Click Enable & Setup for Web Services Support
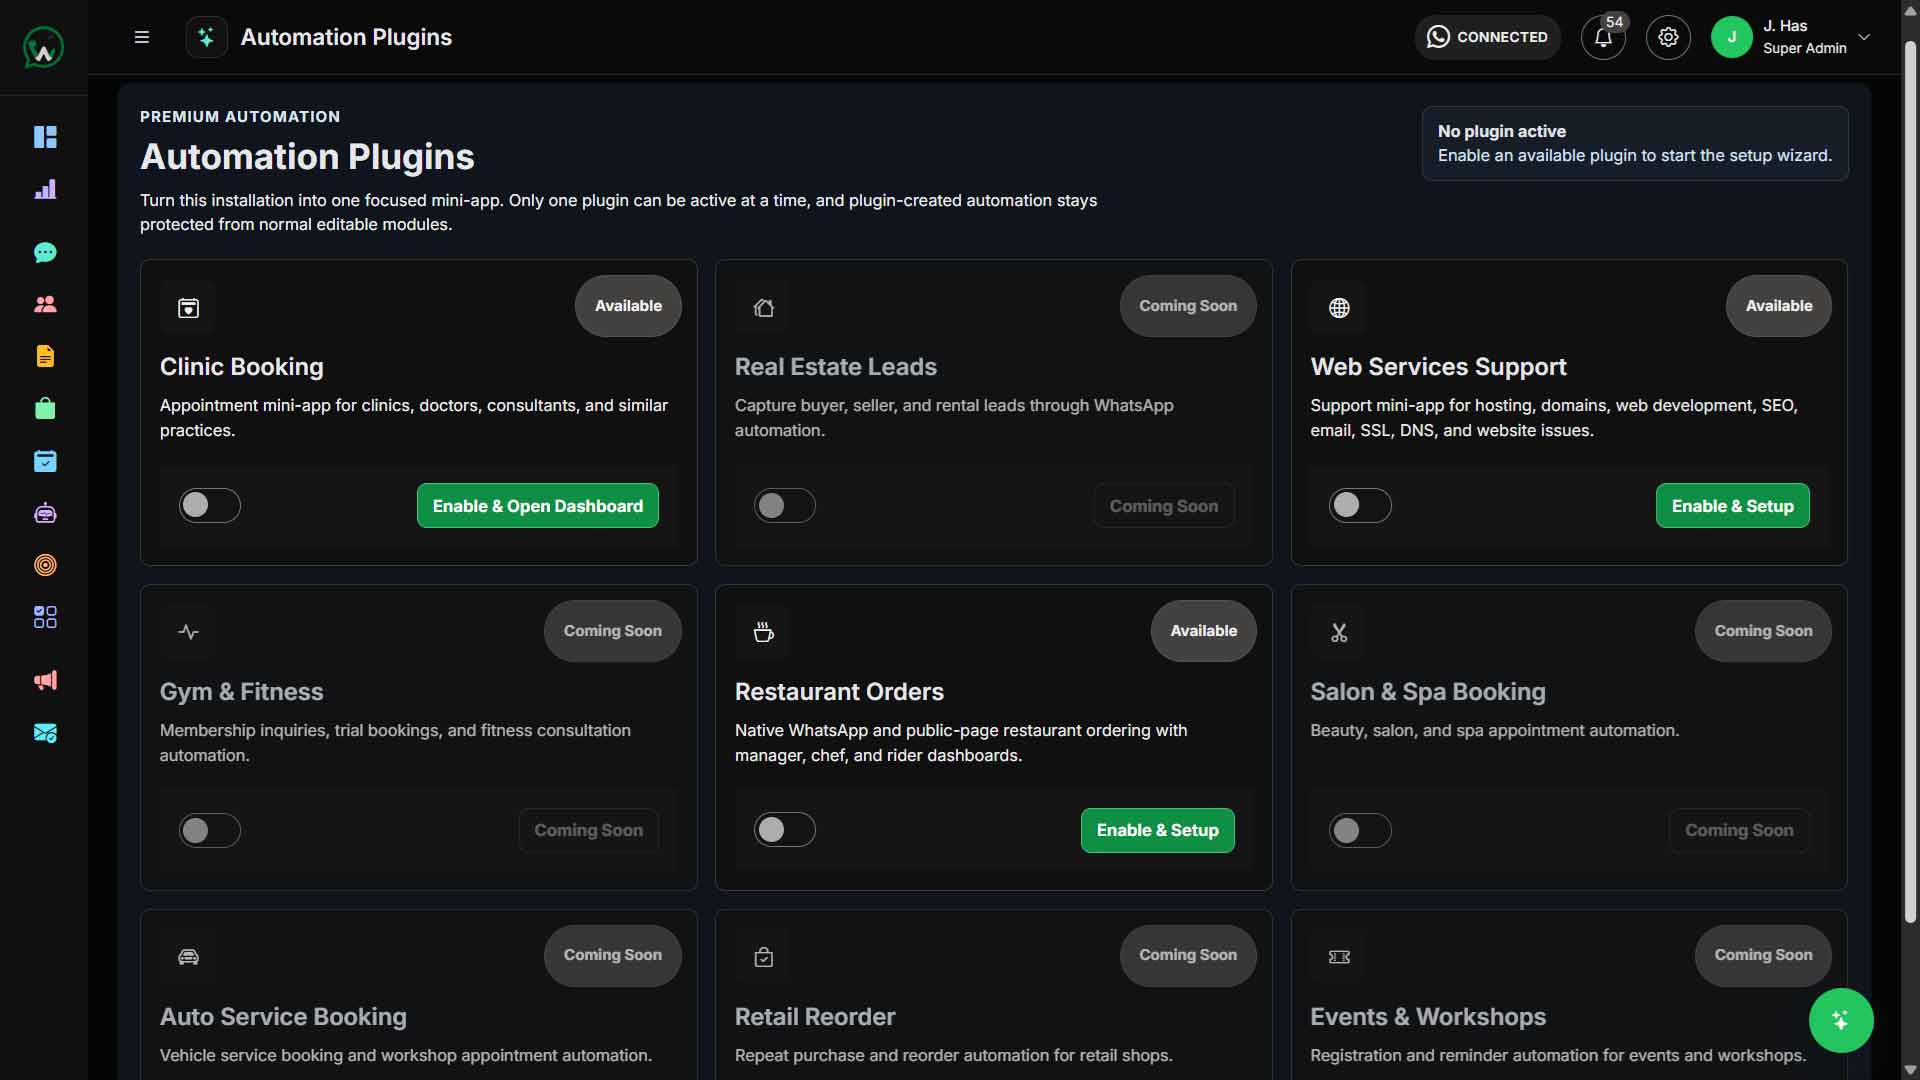1920x1080 pixels. pyautogui.click(x=1733, y=506)
